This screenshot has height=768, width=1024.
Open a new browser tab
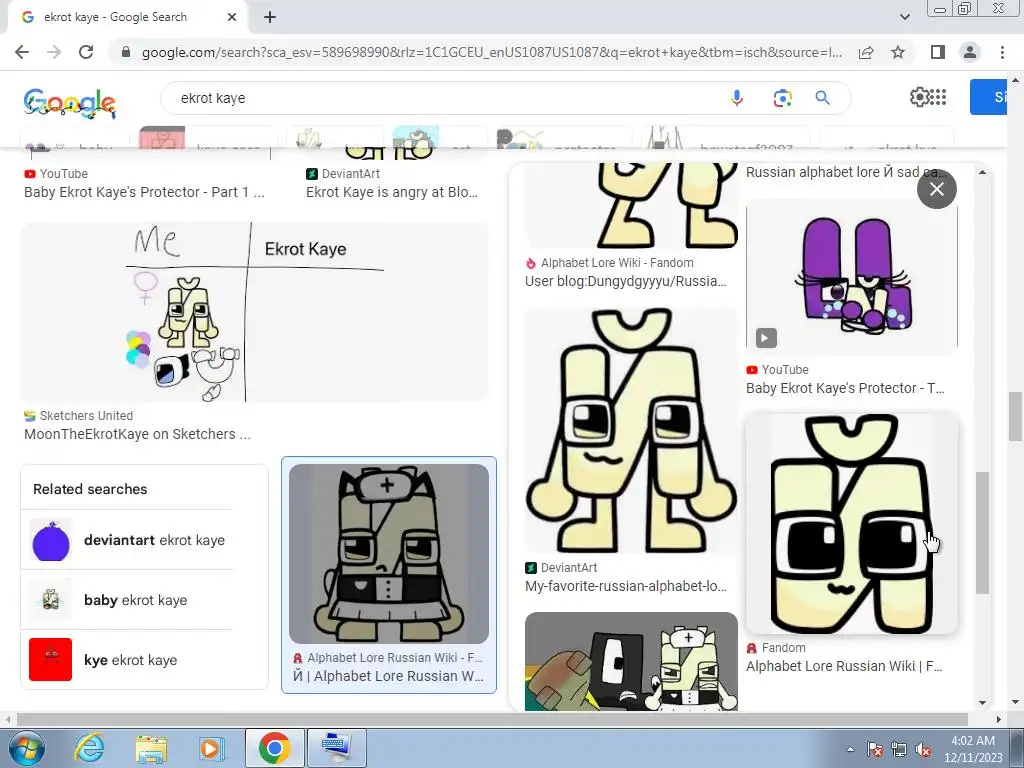point(270,18)
